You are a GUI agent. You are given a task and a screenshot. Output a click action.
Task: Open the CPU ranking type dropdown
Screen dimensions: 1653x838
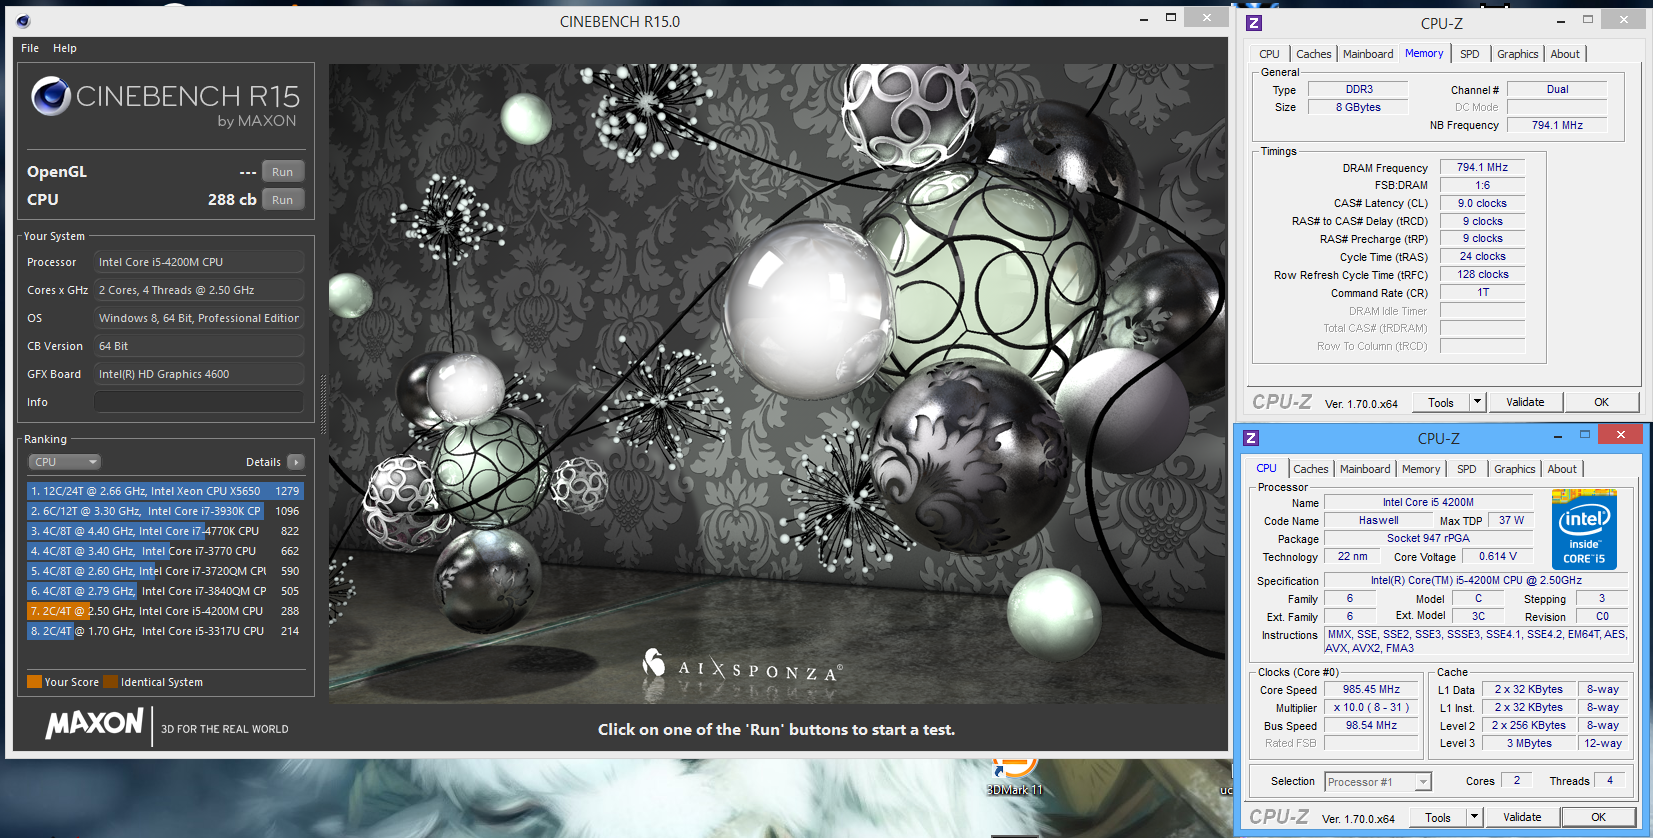coord(65,462)
